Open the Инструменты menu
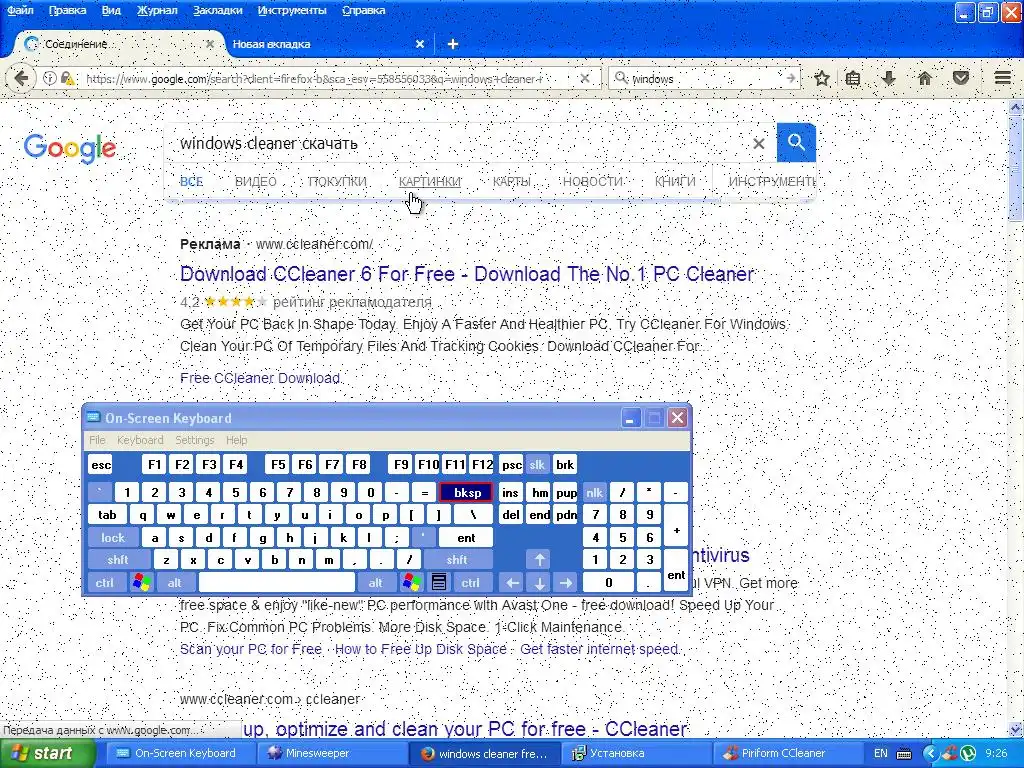1024x768 pixels. [x=292, y=10]
